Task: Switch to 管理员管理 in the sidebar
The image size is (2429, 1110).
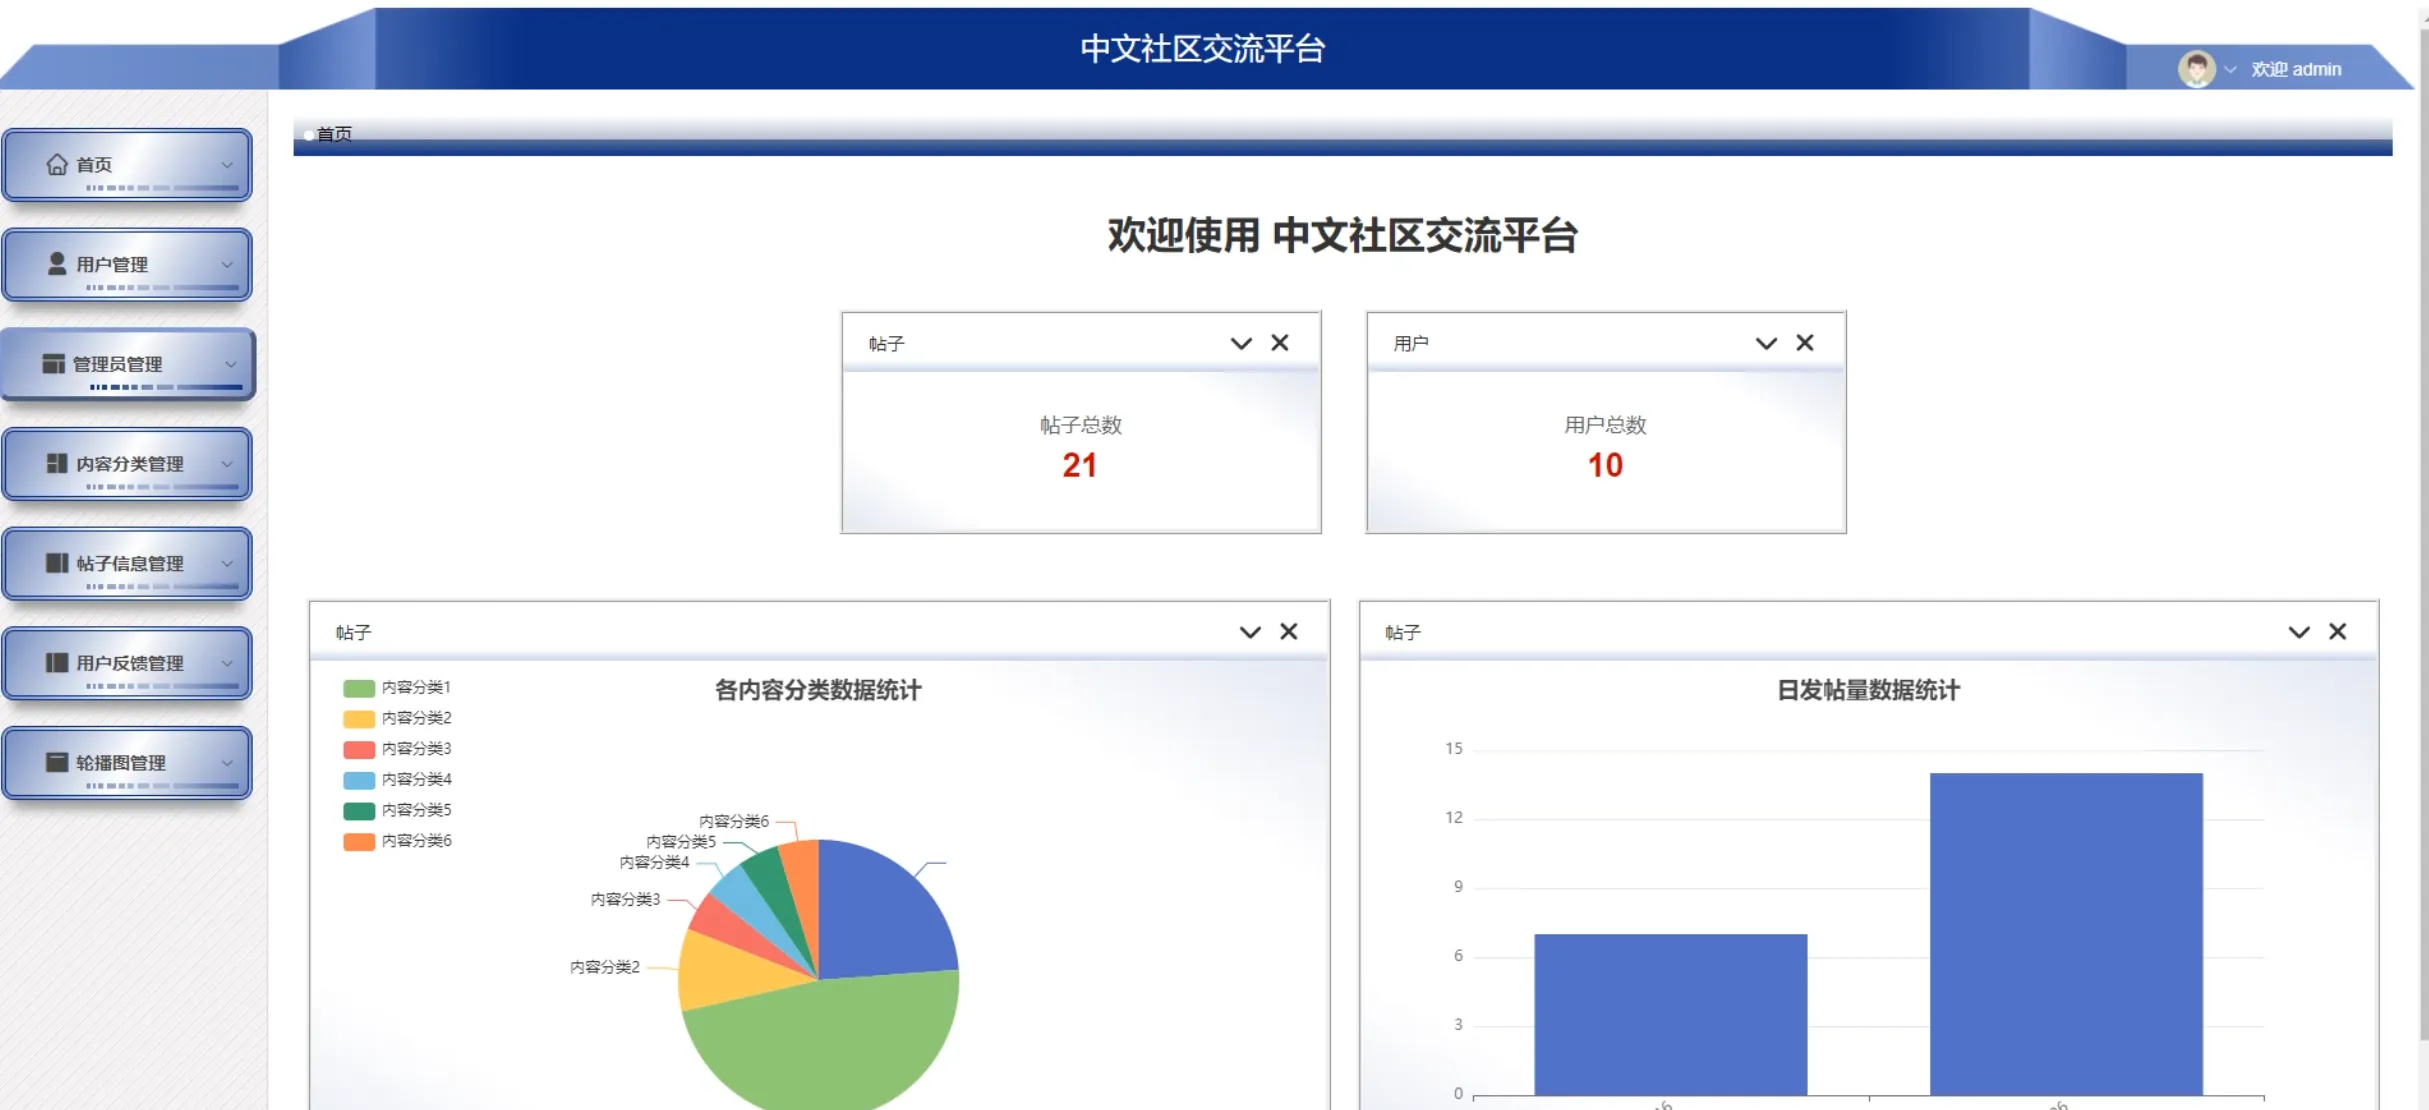Action: point(127,364)
